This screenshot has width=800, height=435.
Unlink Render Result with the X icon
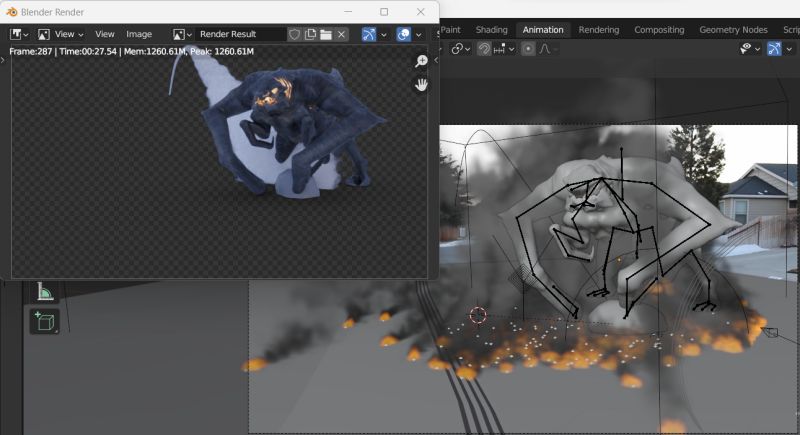click(341, 34)
